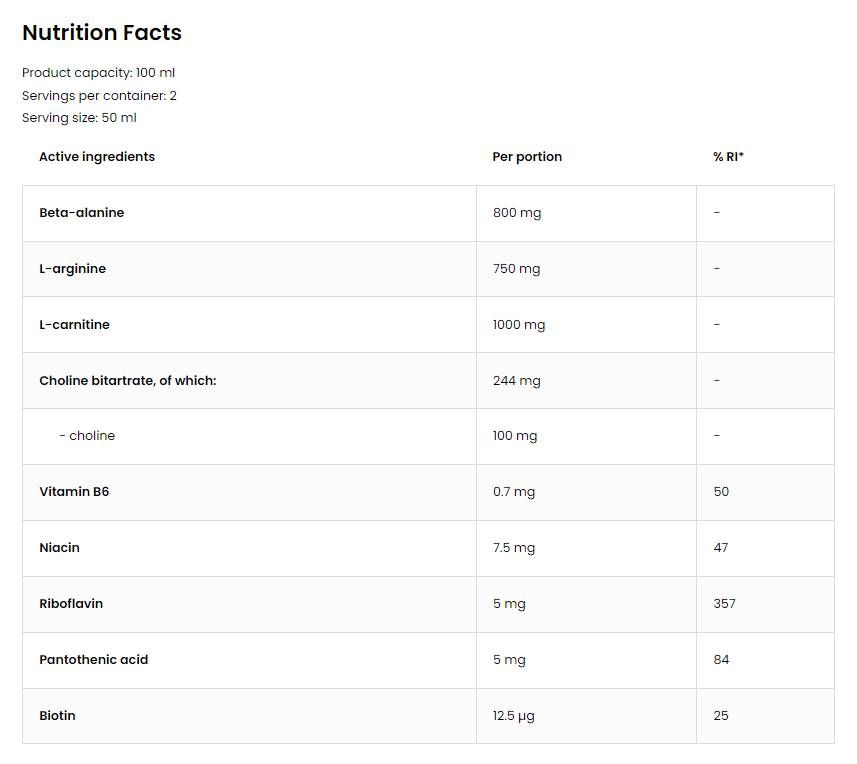
Task: Click Choline bitartrate, of which label
Action: [127, 380]
